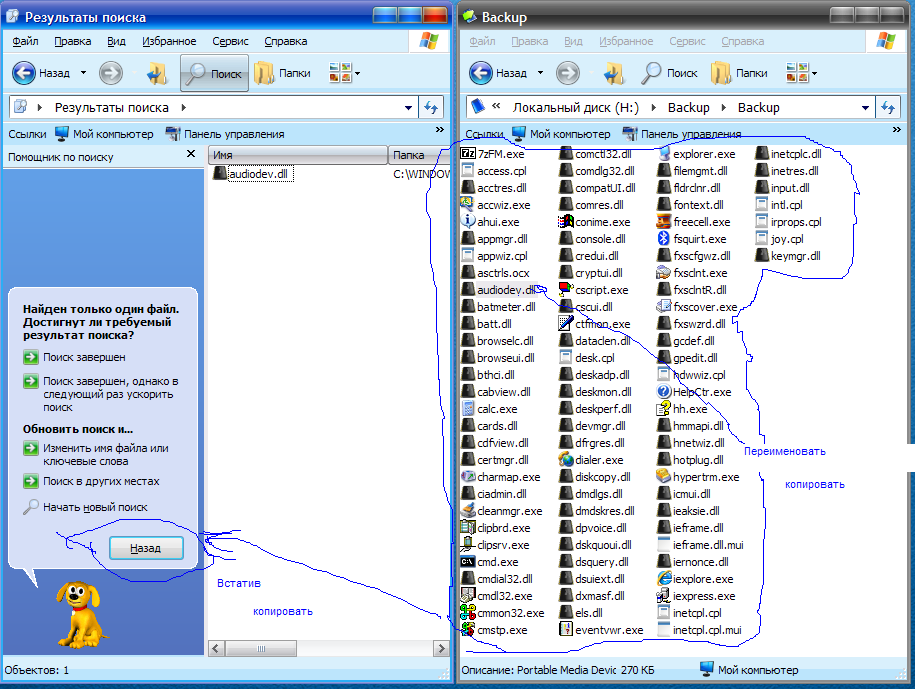This screenshot has width=915, height=689.
Task: Select fsquirt.exe Bluetooth icon
Action: pos(663,238)
